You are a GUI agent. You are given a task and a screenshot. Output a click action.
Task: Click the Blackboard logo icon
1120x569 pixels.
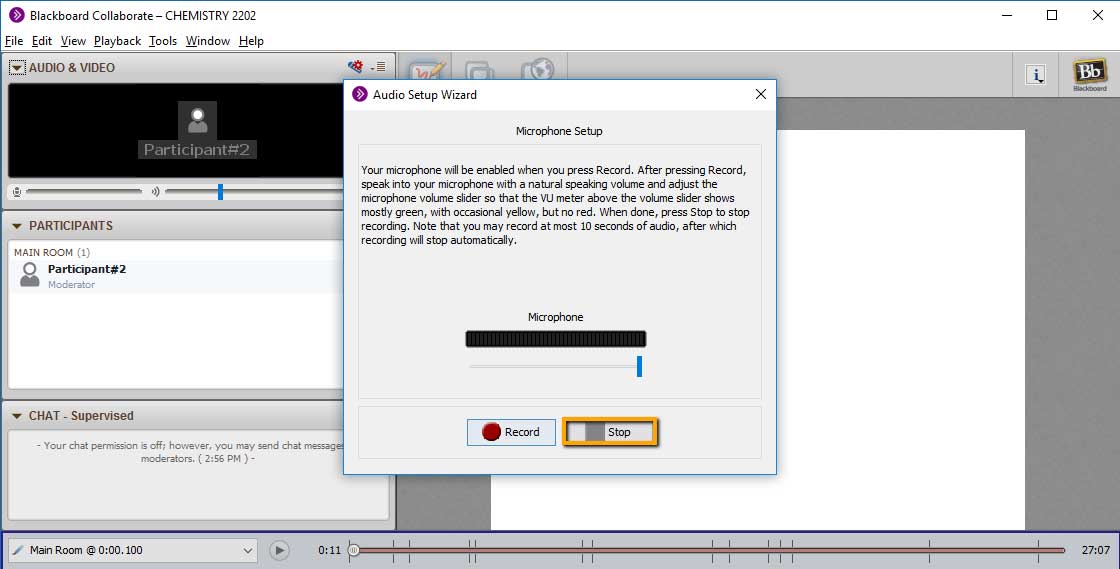point(1089,74)
